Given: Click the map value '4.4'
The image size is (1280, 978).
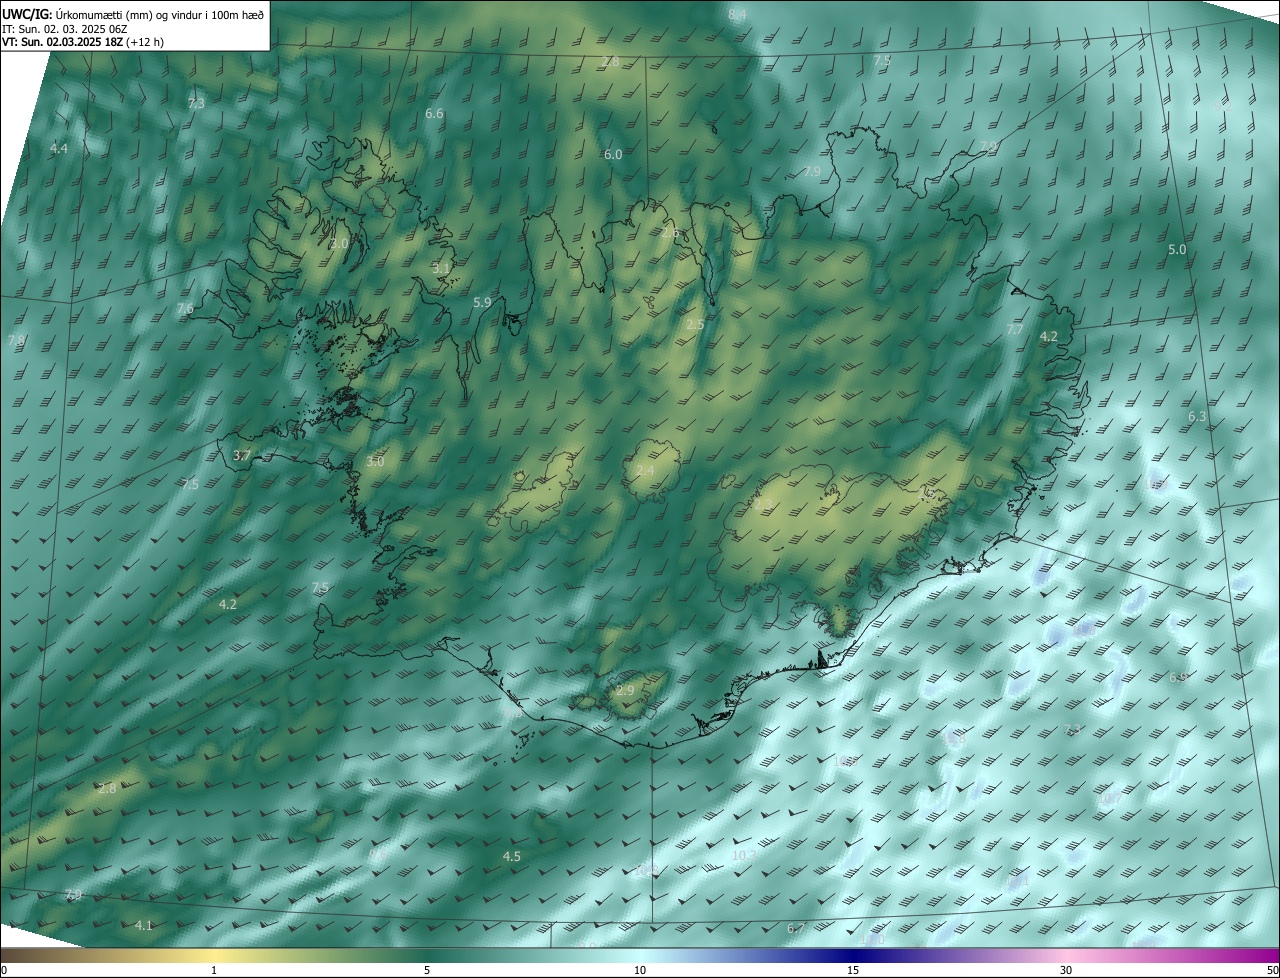Looking at the screenshot, I should coord(59,148).
